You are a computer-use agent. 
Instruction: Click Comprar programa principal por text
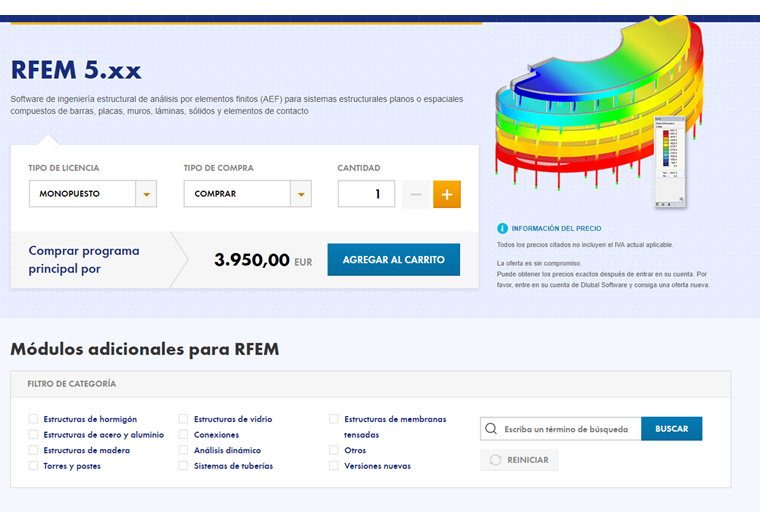84,260
